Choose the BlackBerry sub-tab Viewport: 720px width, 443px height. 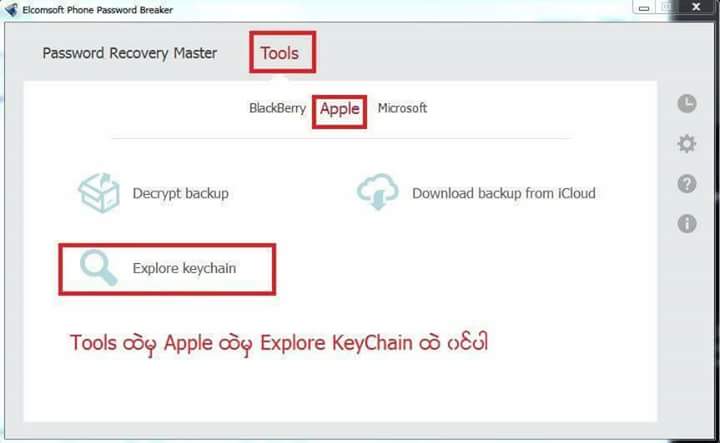[277, 108]
